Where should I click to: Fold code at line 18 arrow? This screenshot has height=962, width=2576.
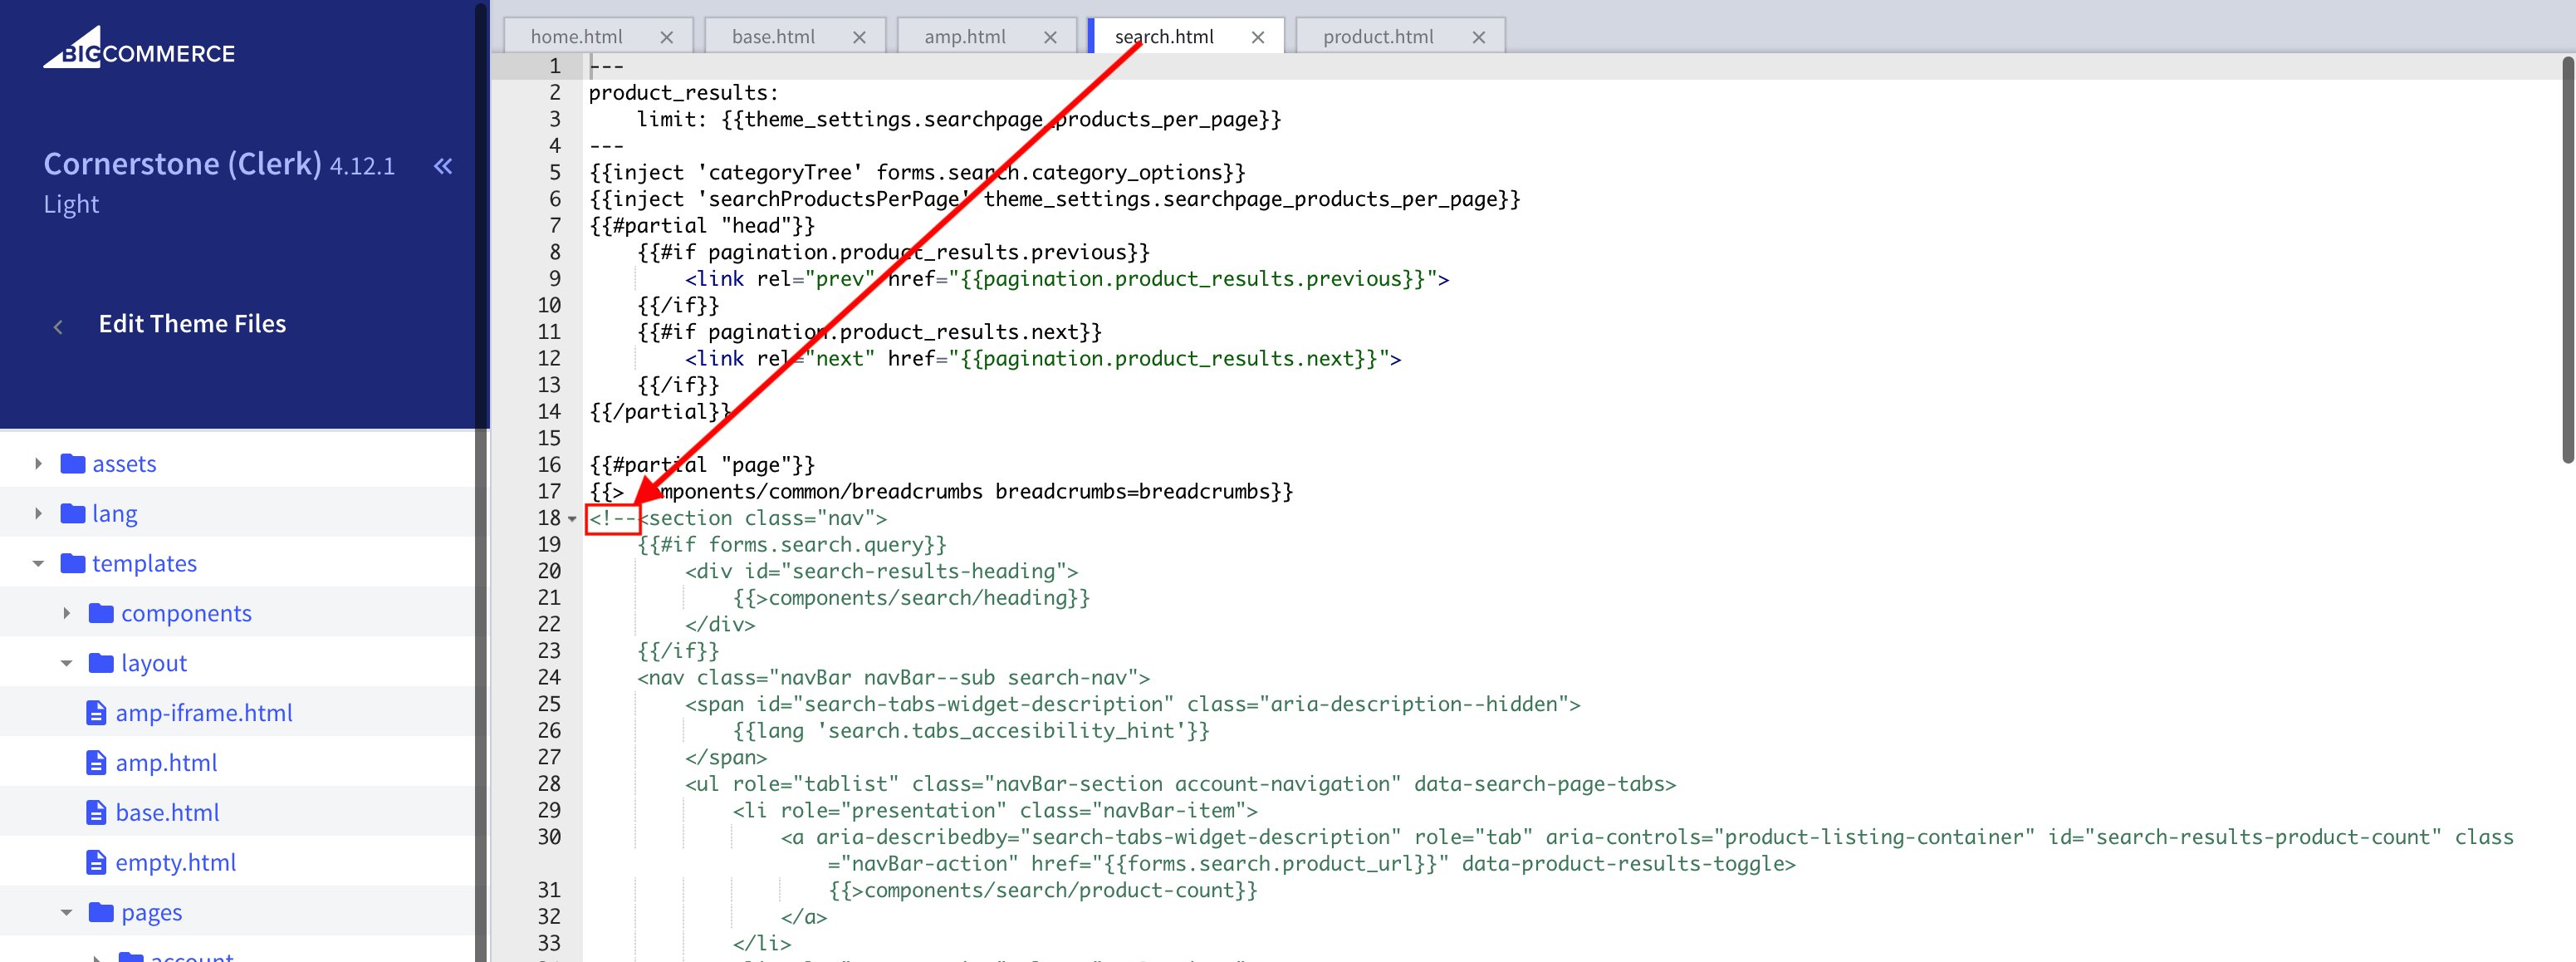pyautogui.click(x=572, y=519)
